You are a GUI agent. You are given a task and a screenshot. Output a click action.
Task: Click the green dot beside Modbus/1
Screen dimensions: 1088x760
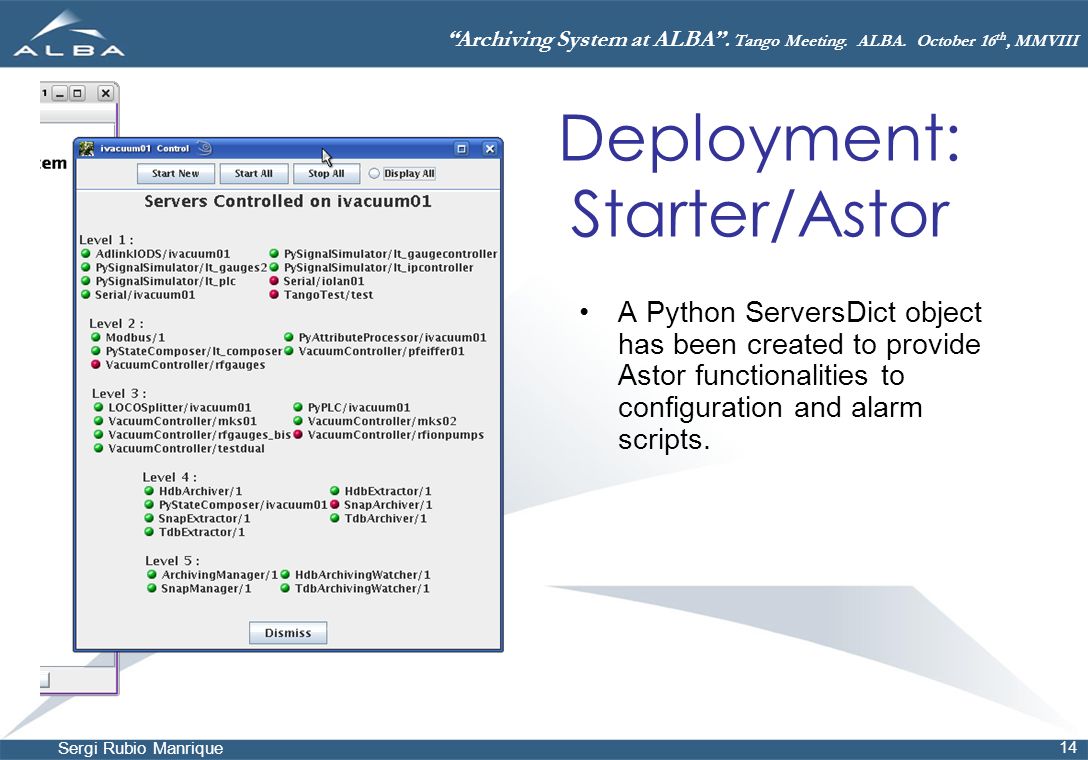click(x=96, y=337)
